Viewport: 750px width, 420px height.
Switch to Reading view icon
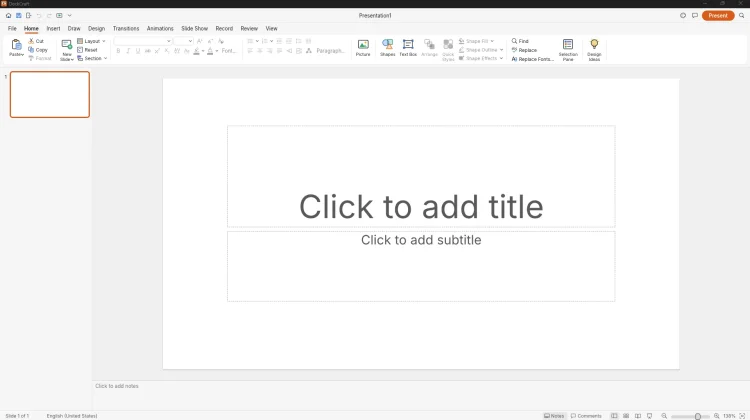(x=638, y=416)
